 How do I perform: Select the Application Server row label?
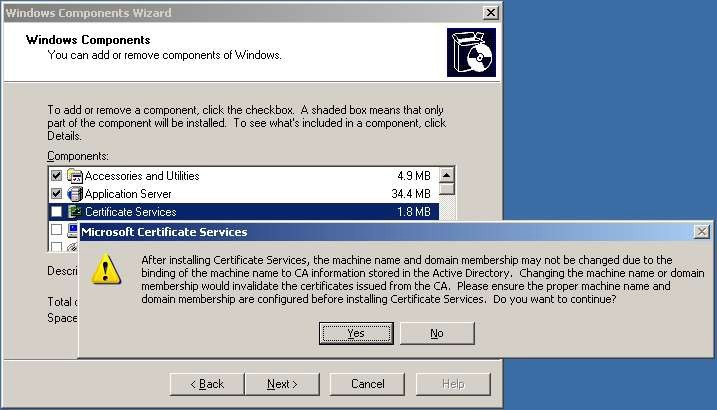128,194
